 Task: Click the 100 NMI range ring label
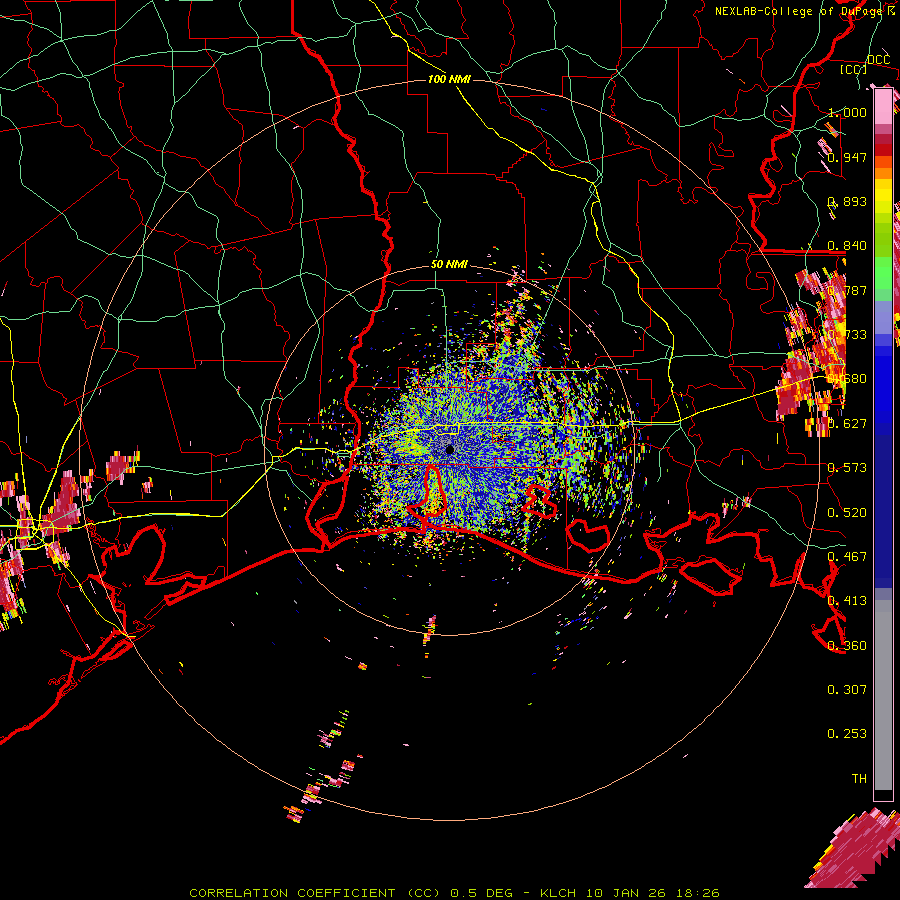[449, 79]
